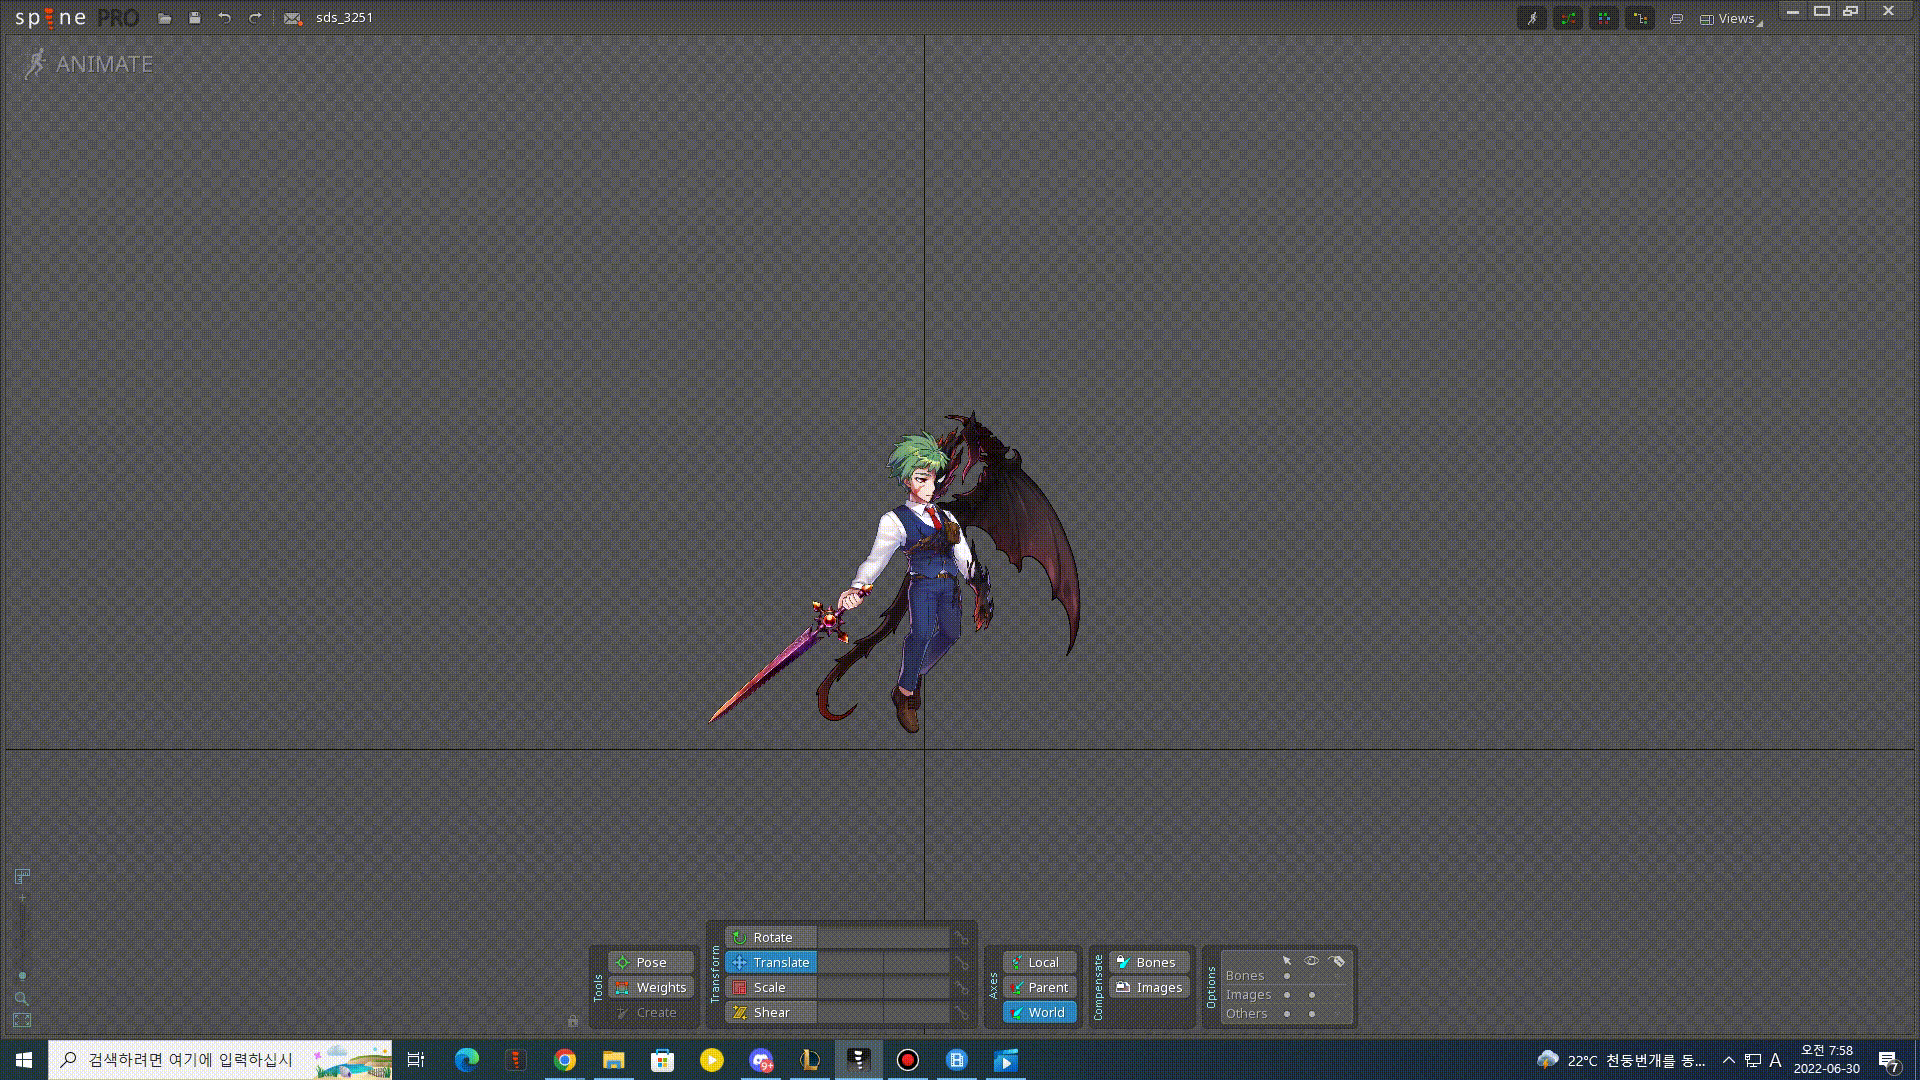
Task: Toggle the rulers icon in viewport
Action: click(22, 877)
